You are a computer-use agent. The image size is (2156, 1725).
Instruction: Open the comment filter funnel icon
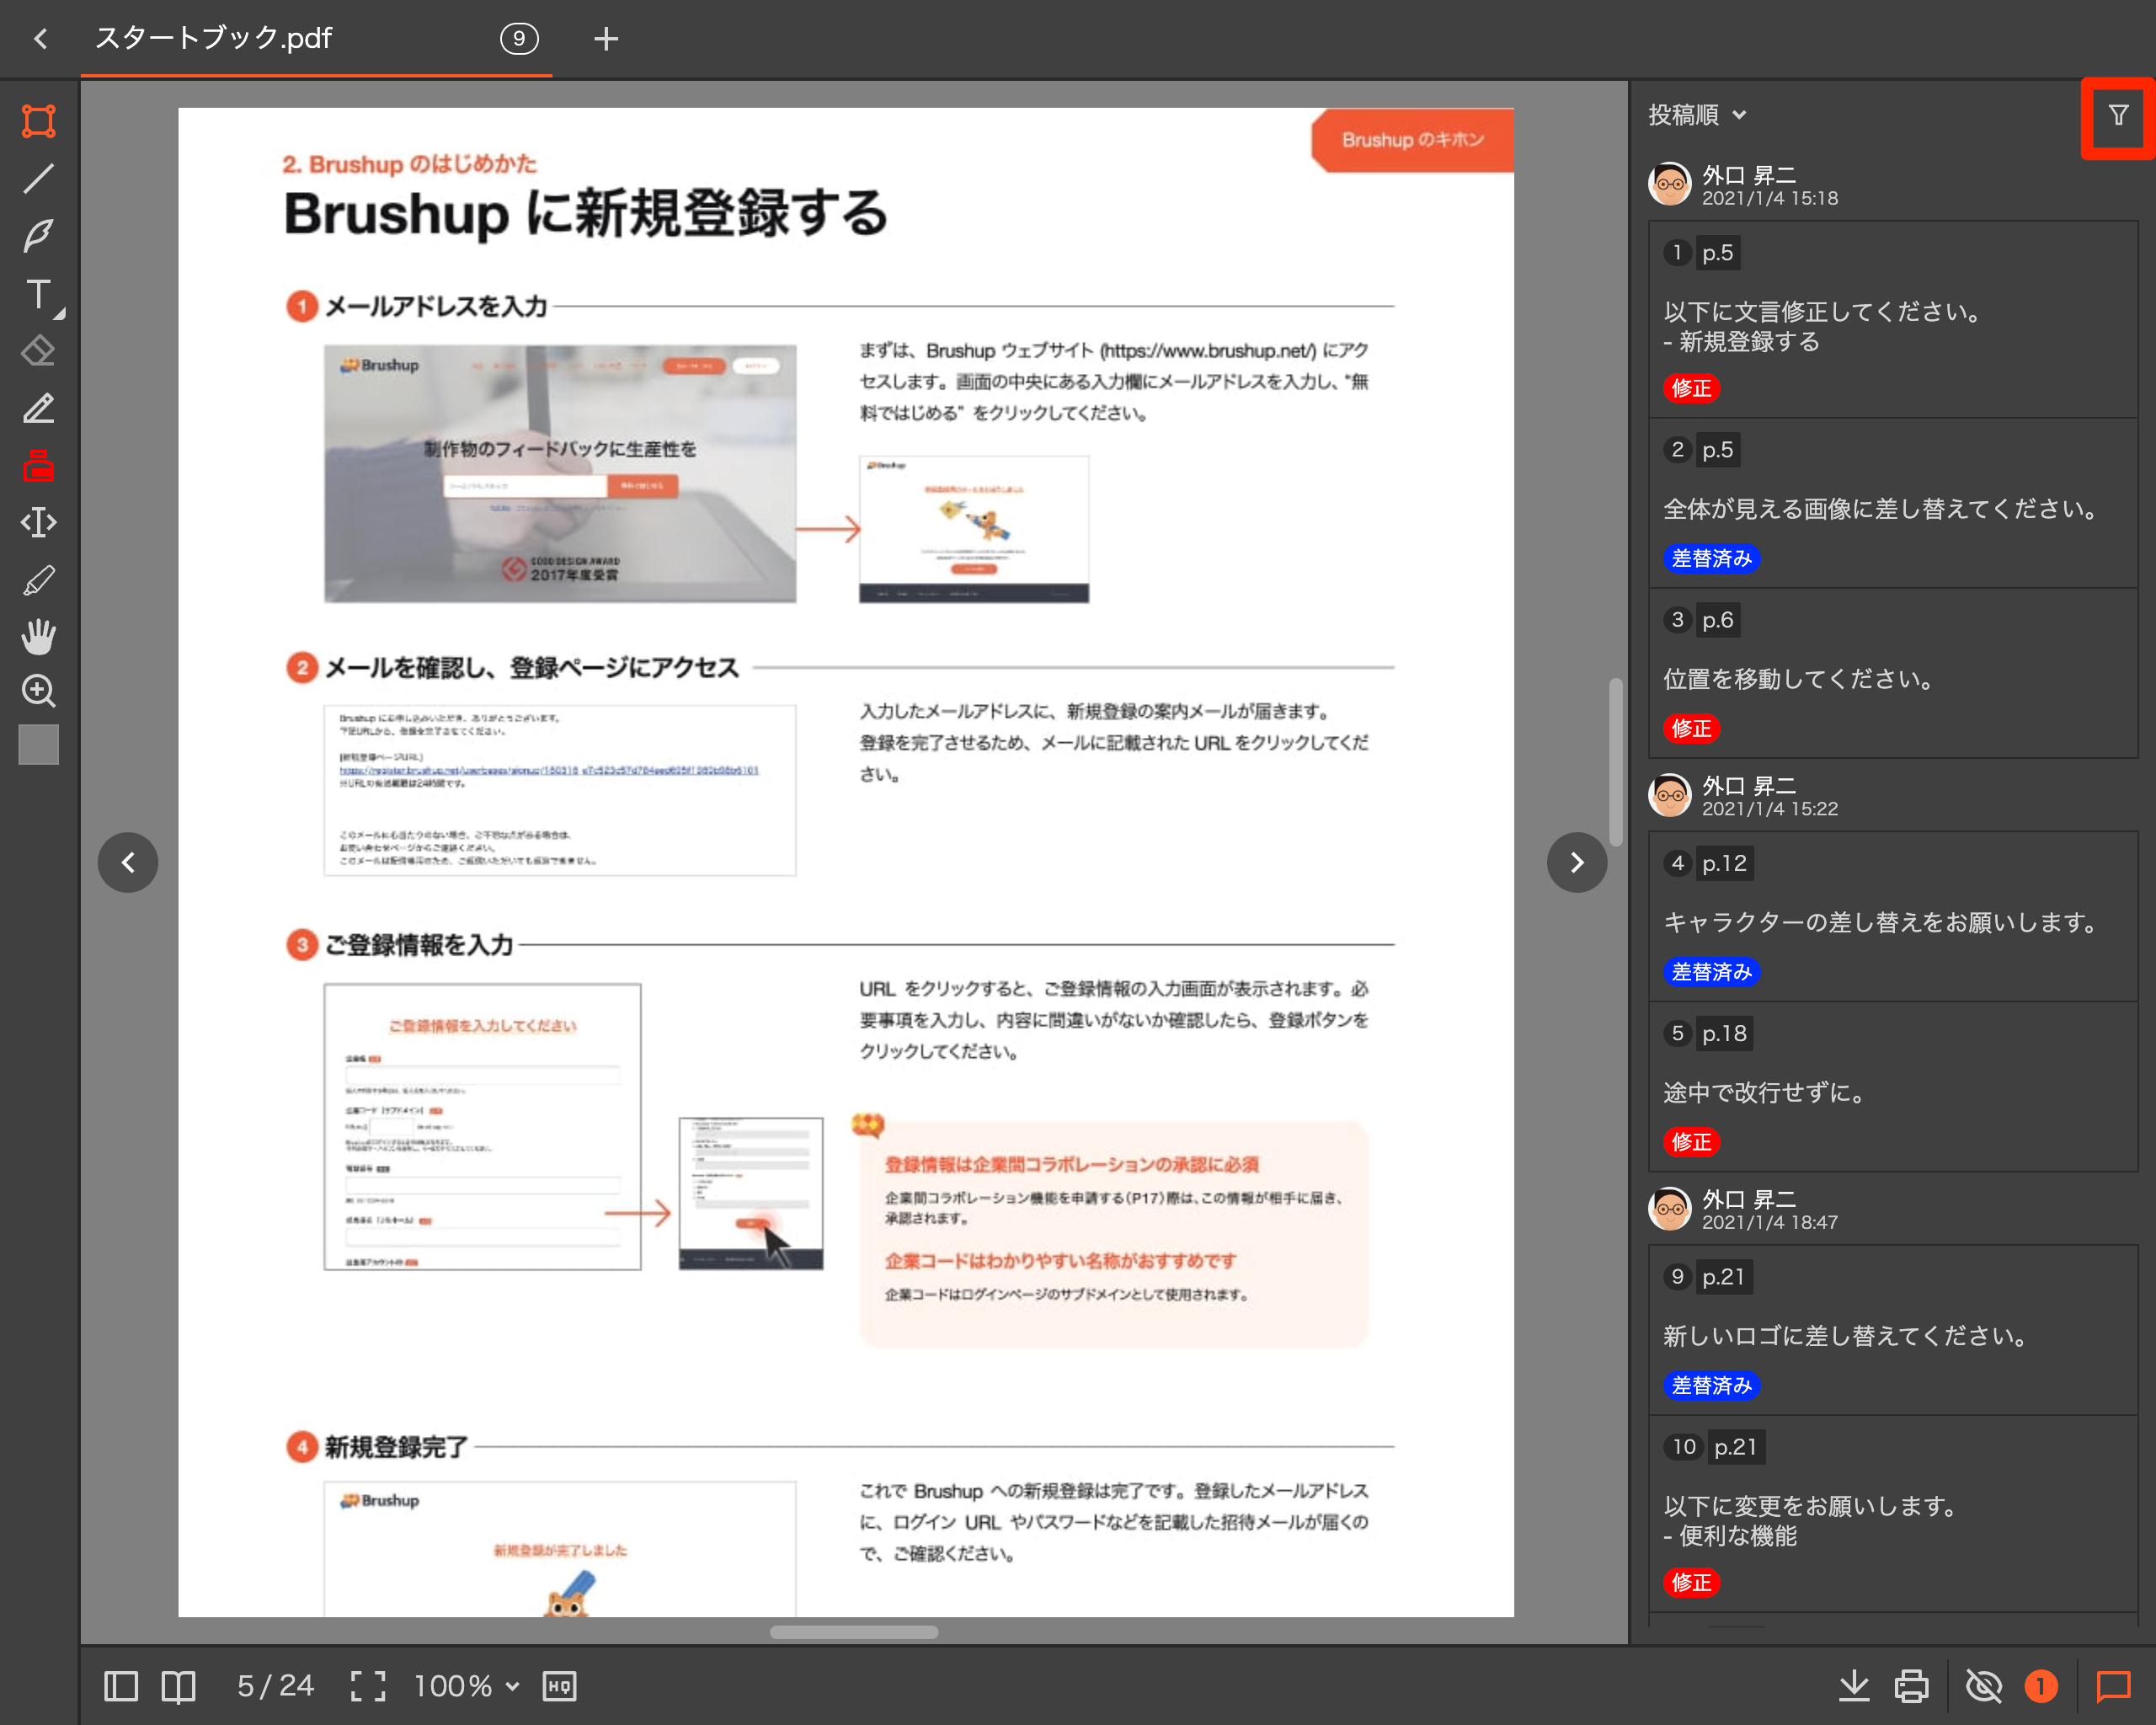(2118, 116)
